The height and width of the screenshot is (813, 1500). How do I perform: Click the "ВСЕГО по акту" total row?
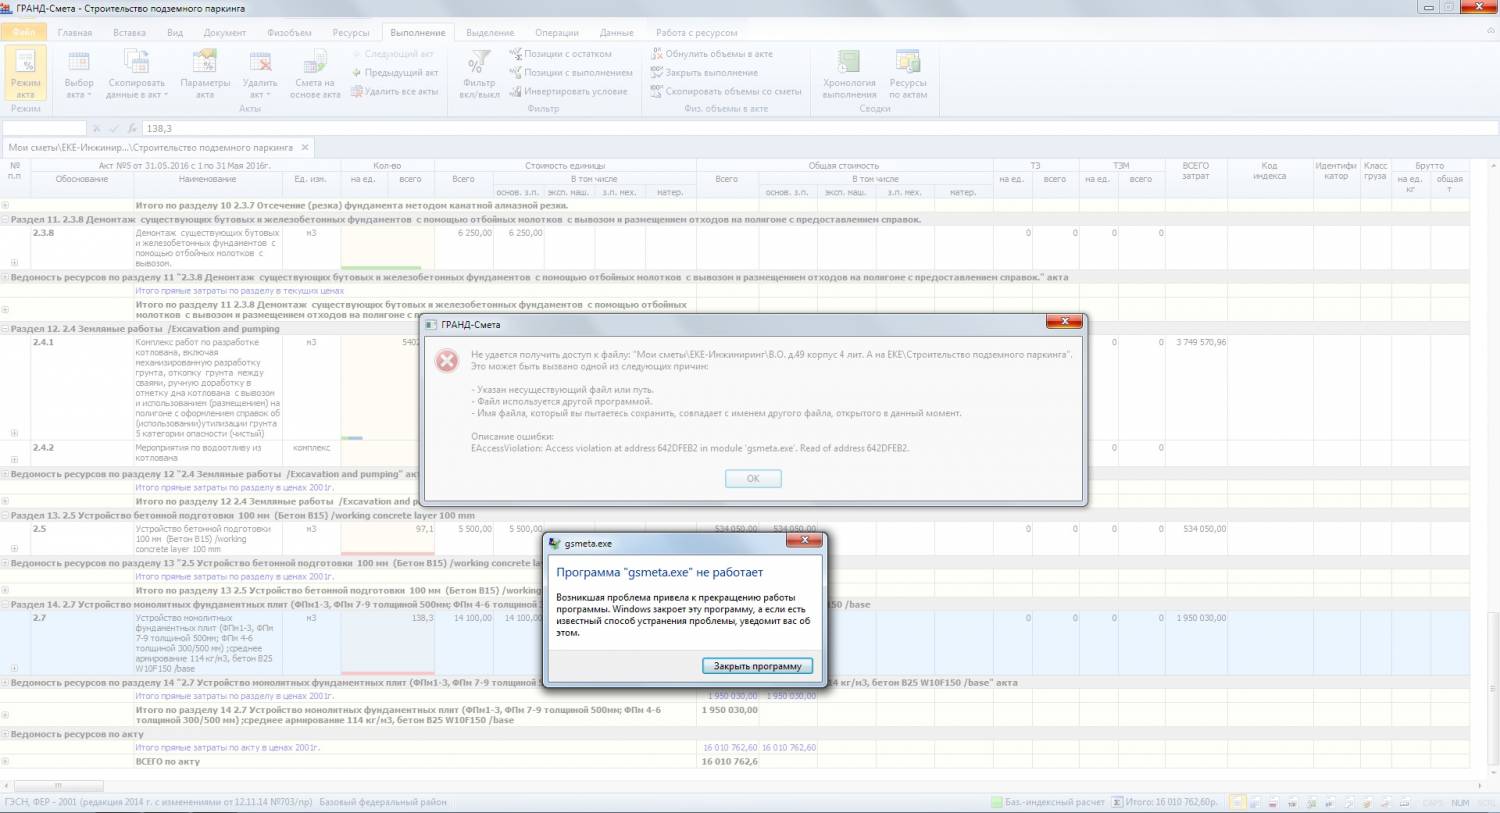pyautogui.click(x=735, y=762)
